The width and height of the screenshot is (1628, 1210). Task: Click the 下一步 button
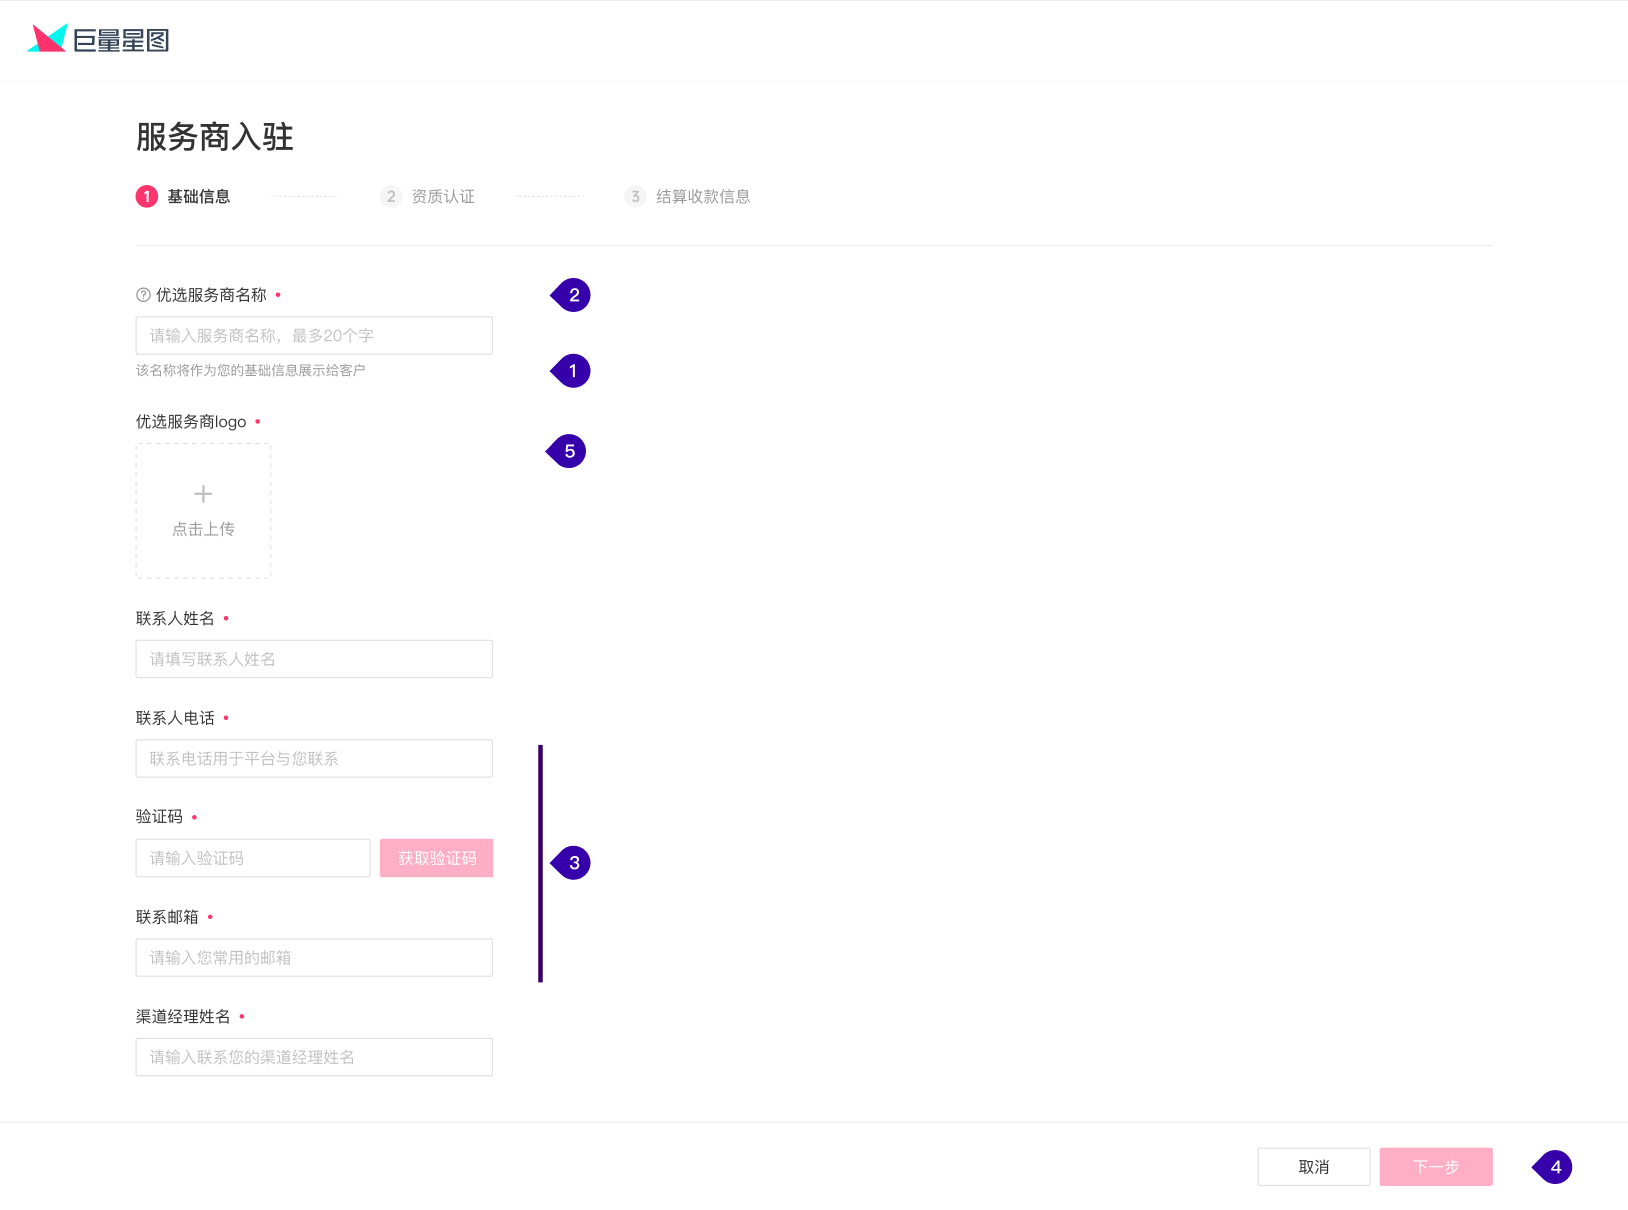point(1436,1167)
